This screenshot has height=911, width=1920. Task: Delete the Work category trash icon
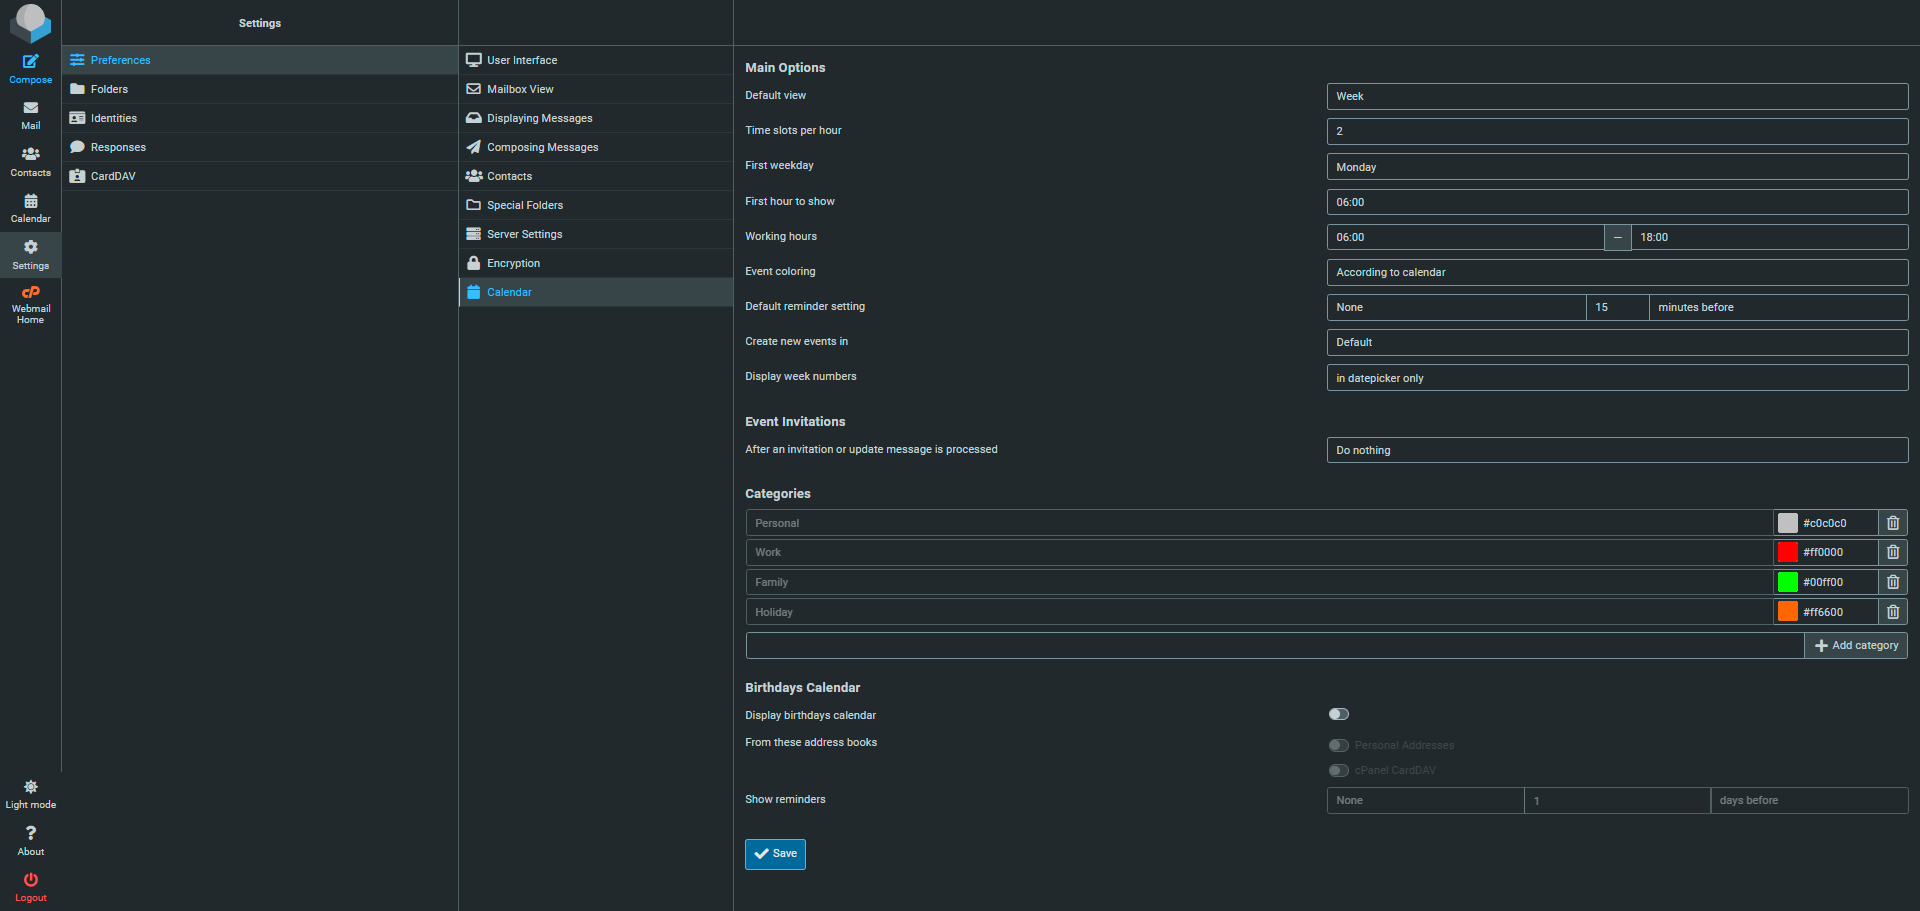pos(1892,552)
